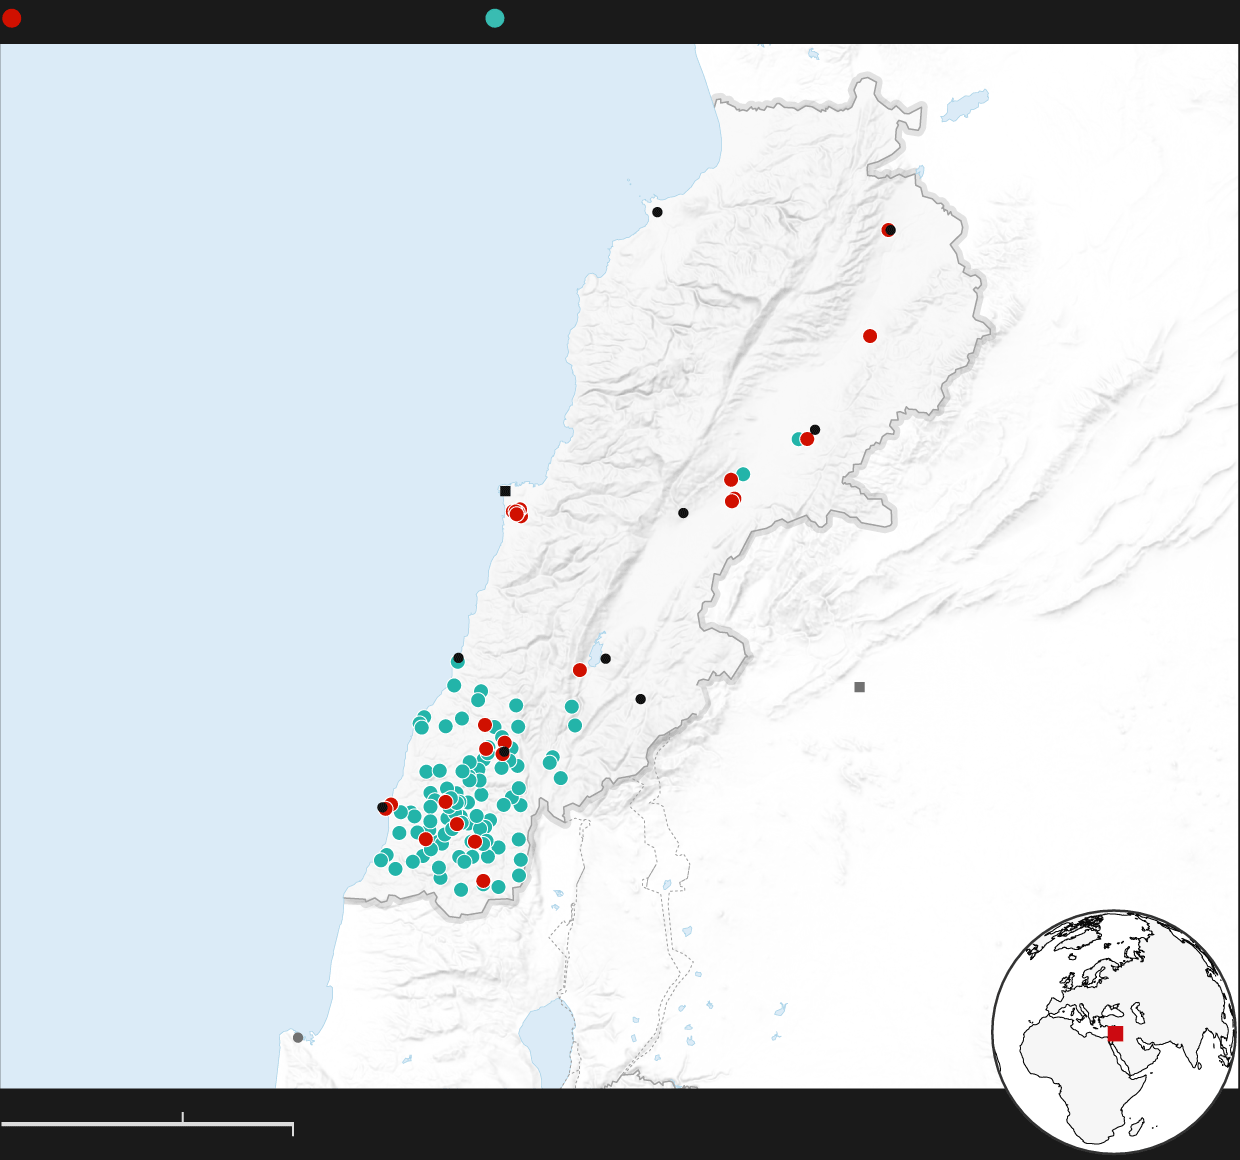Click black city dot right of small lake

pos(605,659)
